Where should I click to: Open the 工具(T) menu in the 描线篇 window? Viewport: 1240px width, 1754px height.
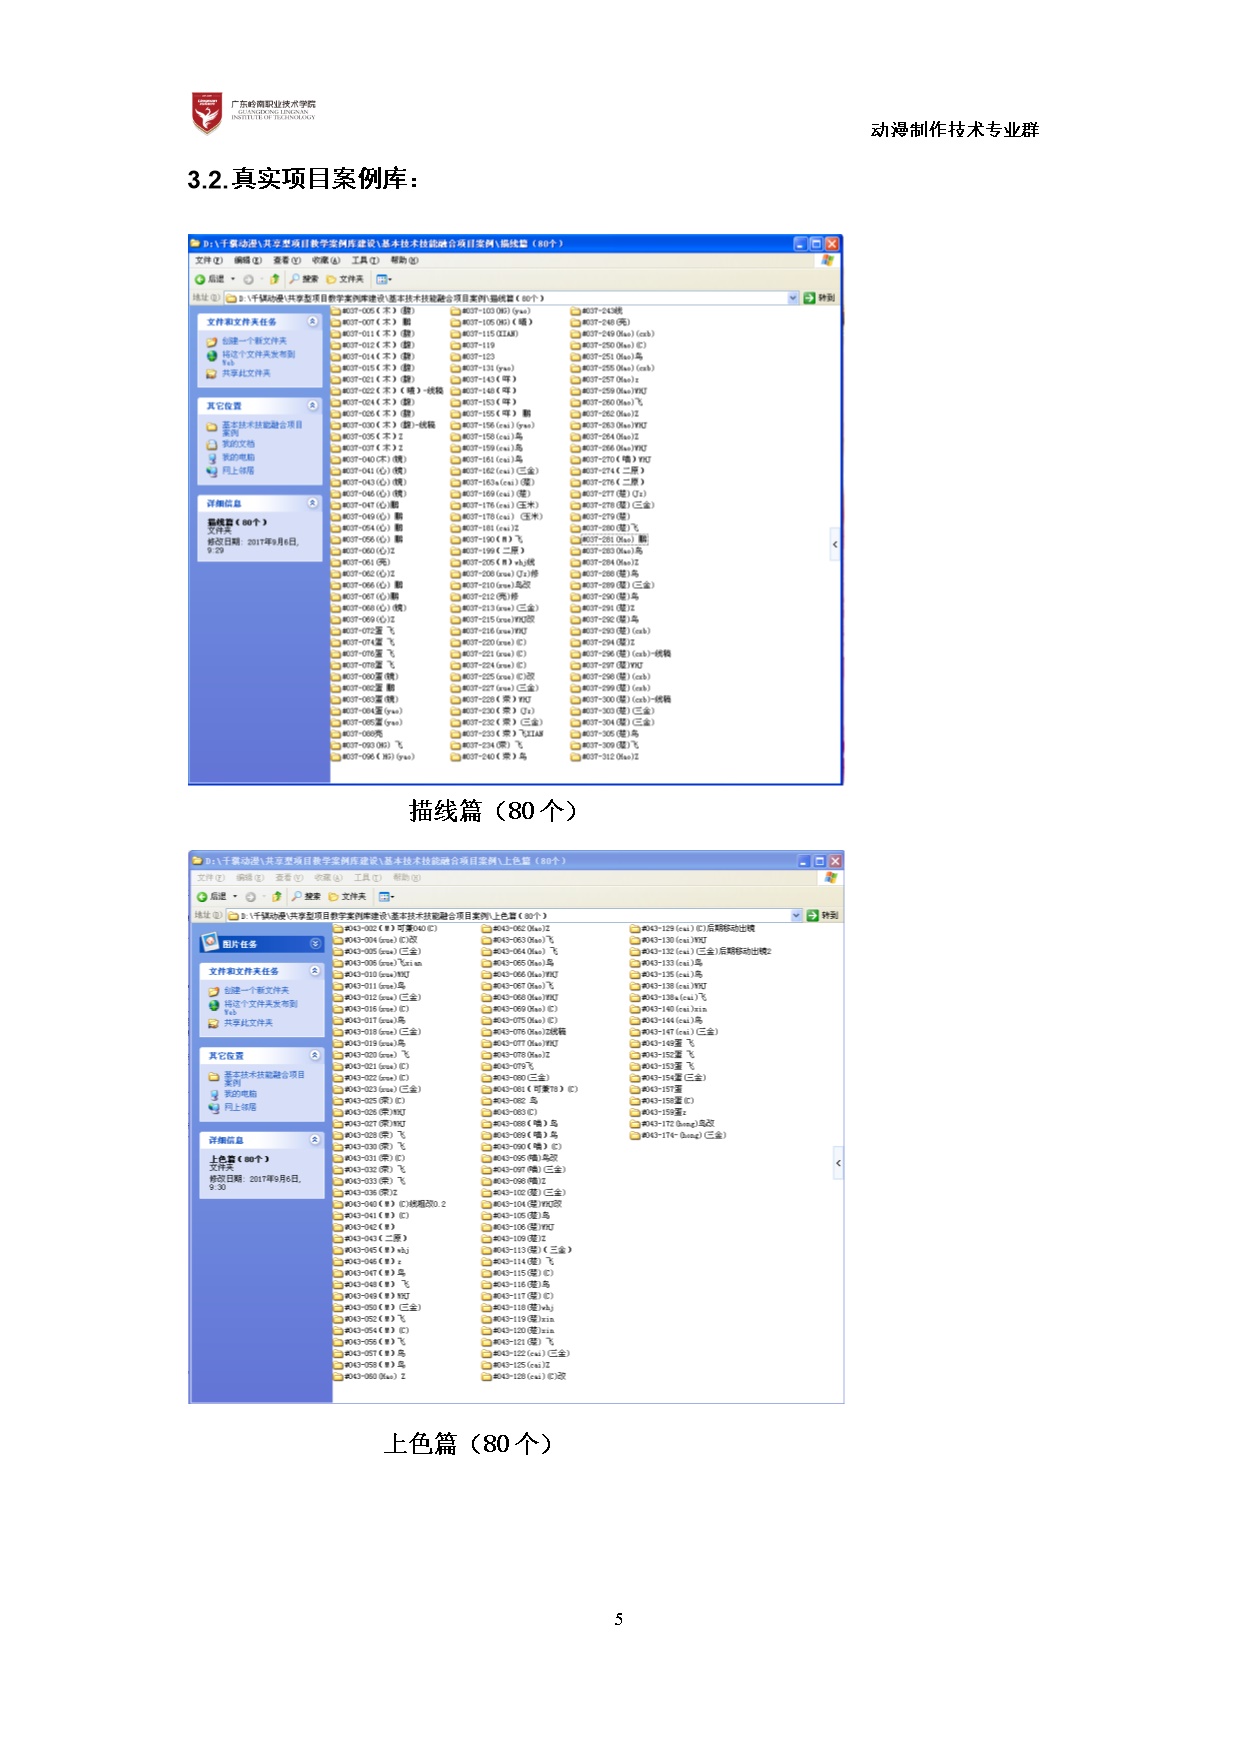pos(364,260)
